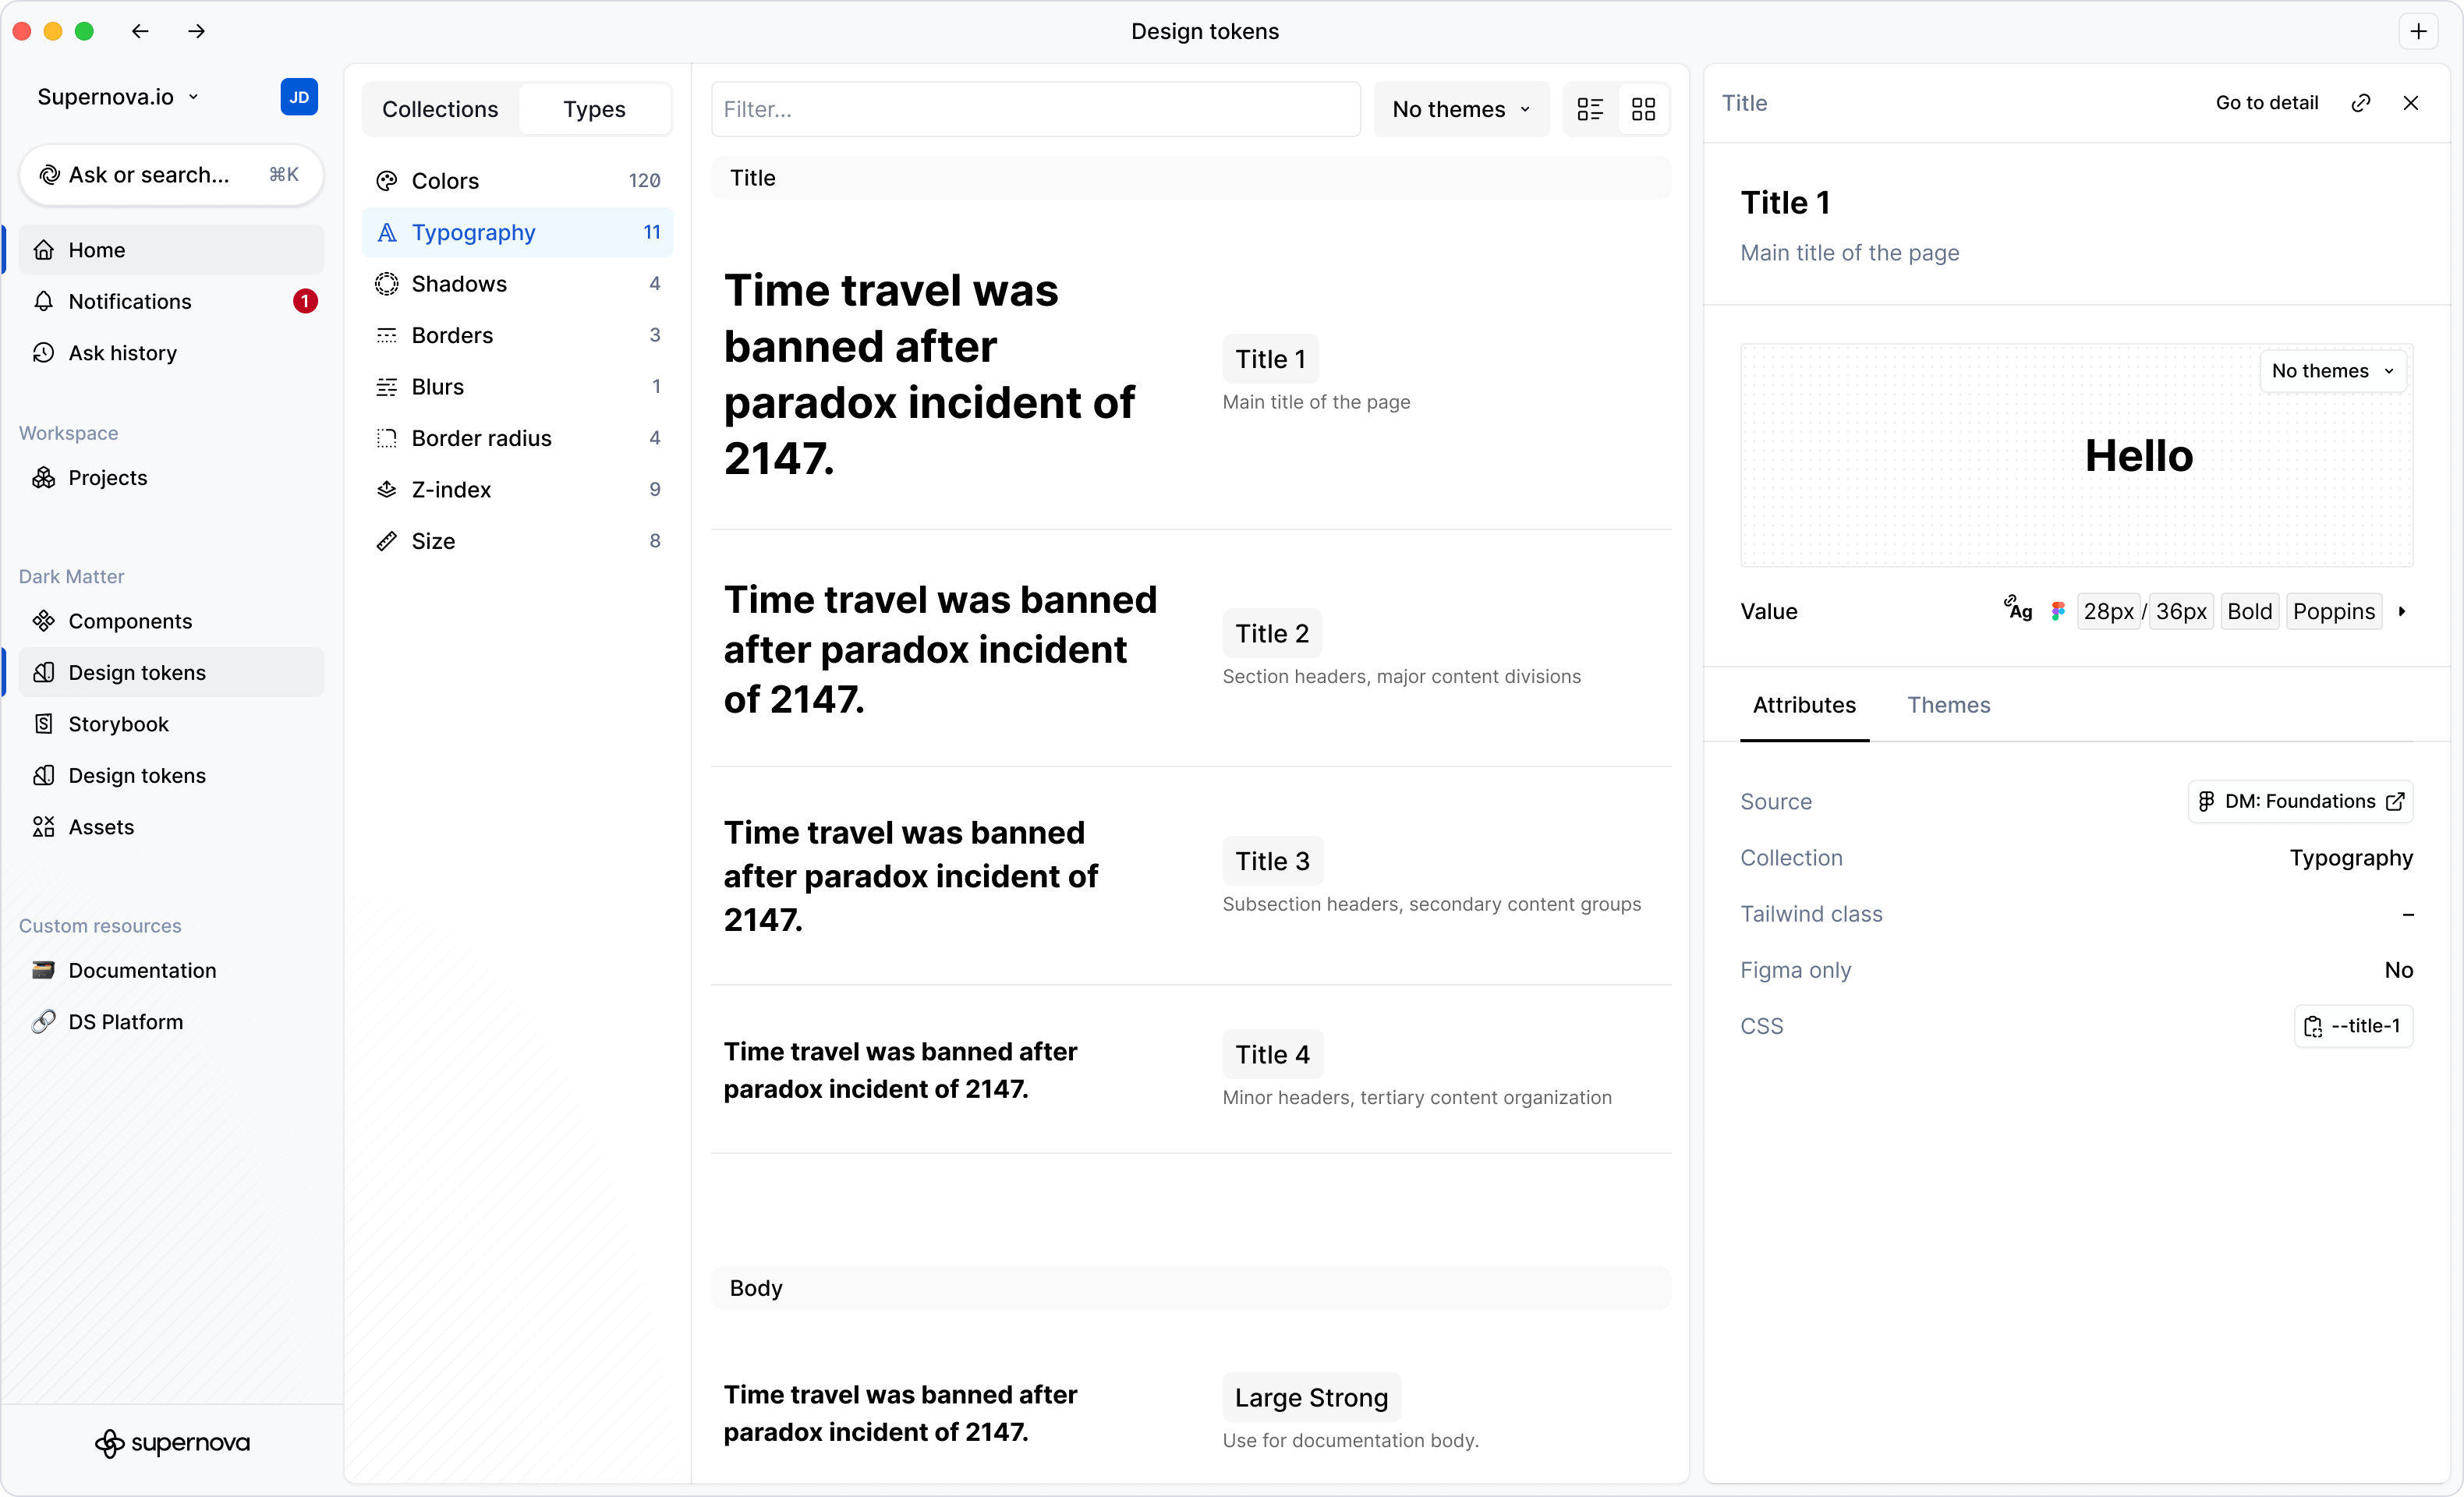Click the supernova logo at bottom
Image resolution: width=2464 pixels, height=1497 pixels.
point(172,1443)
